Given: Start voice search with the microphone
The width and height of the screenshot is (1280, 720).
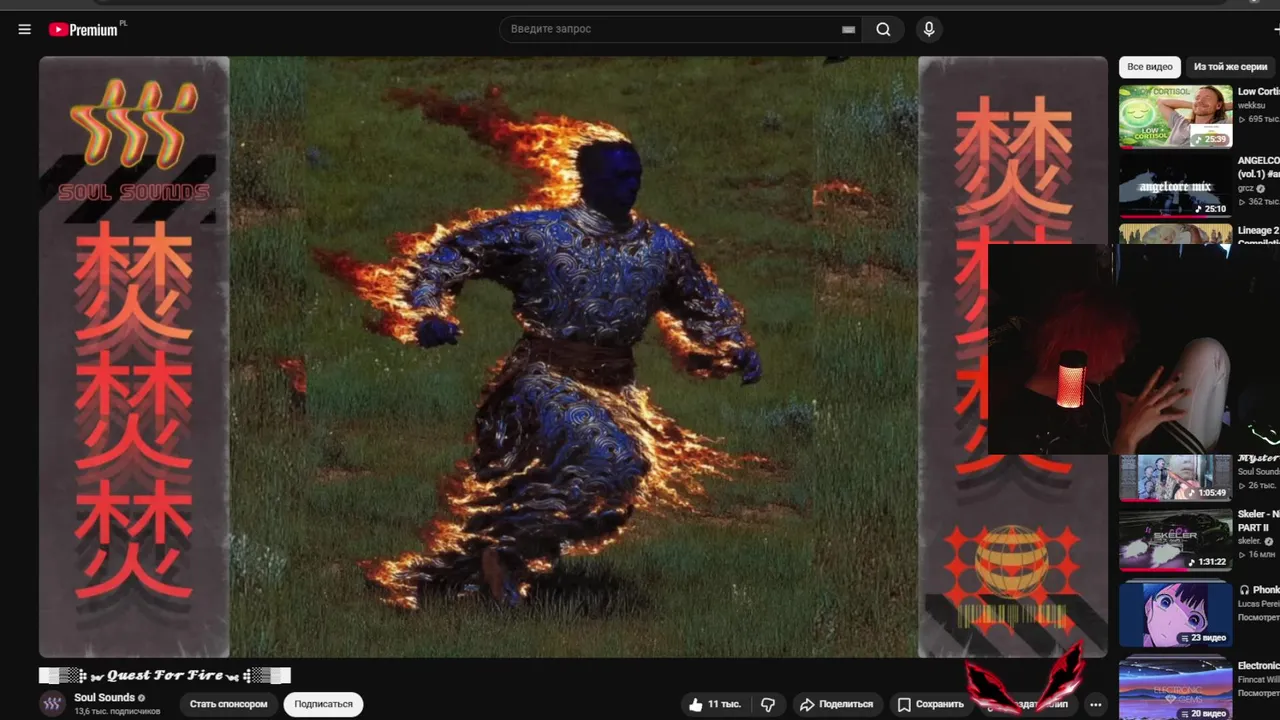Looking at the screenshot, I should [x=929, y=29].
